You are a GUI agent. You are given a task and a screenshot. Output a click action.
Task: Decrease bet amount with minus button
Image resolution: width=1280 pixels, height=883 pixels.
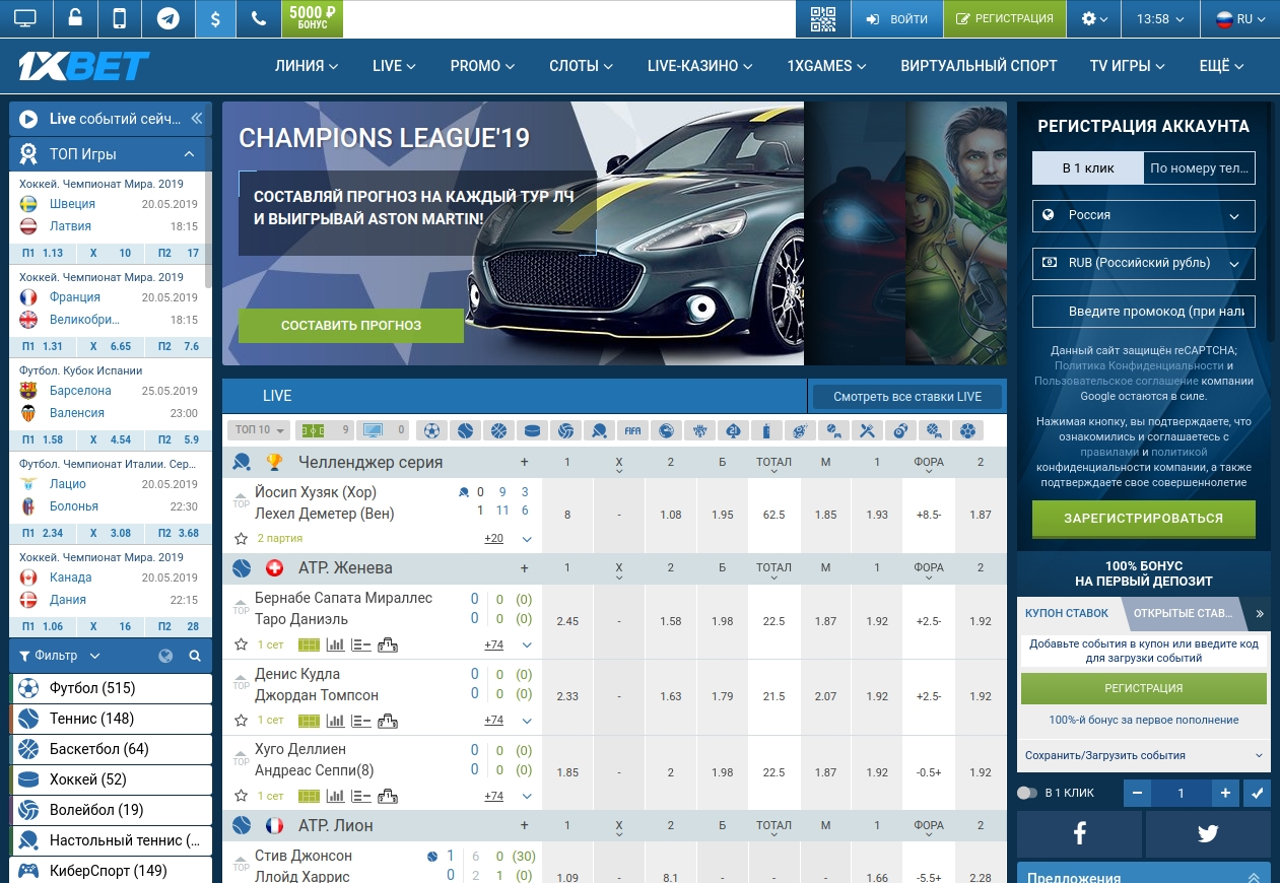tap(1137, 793)
